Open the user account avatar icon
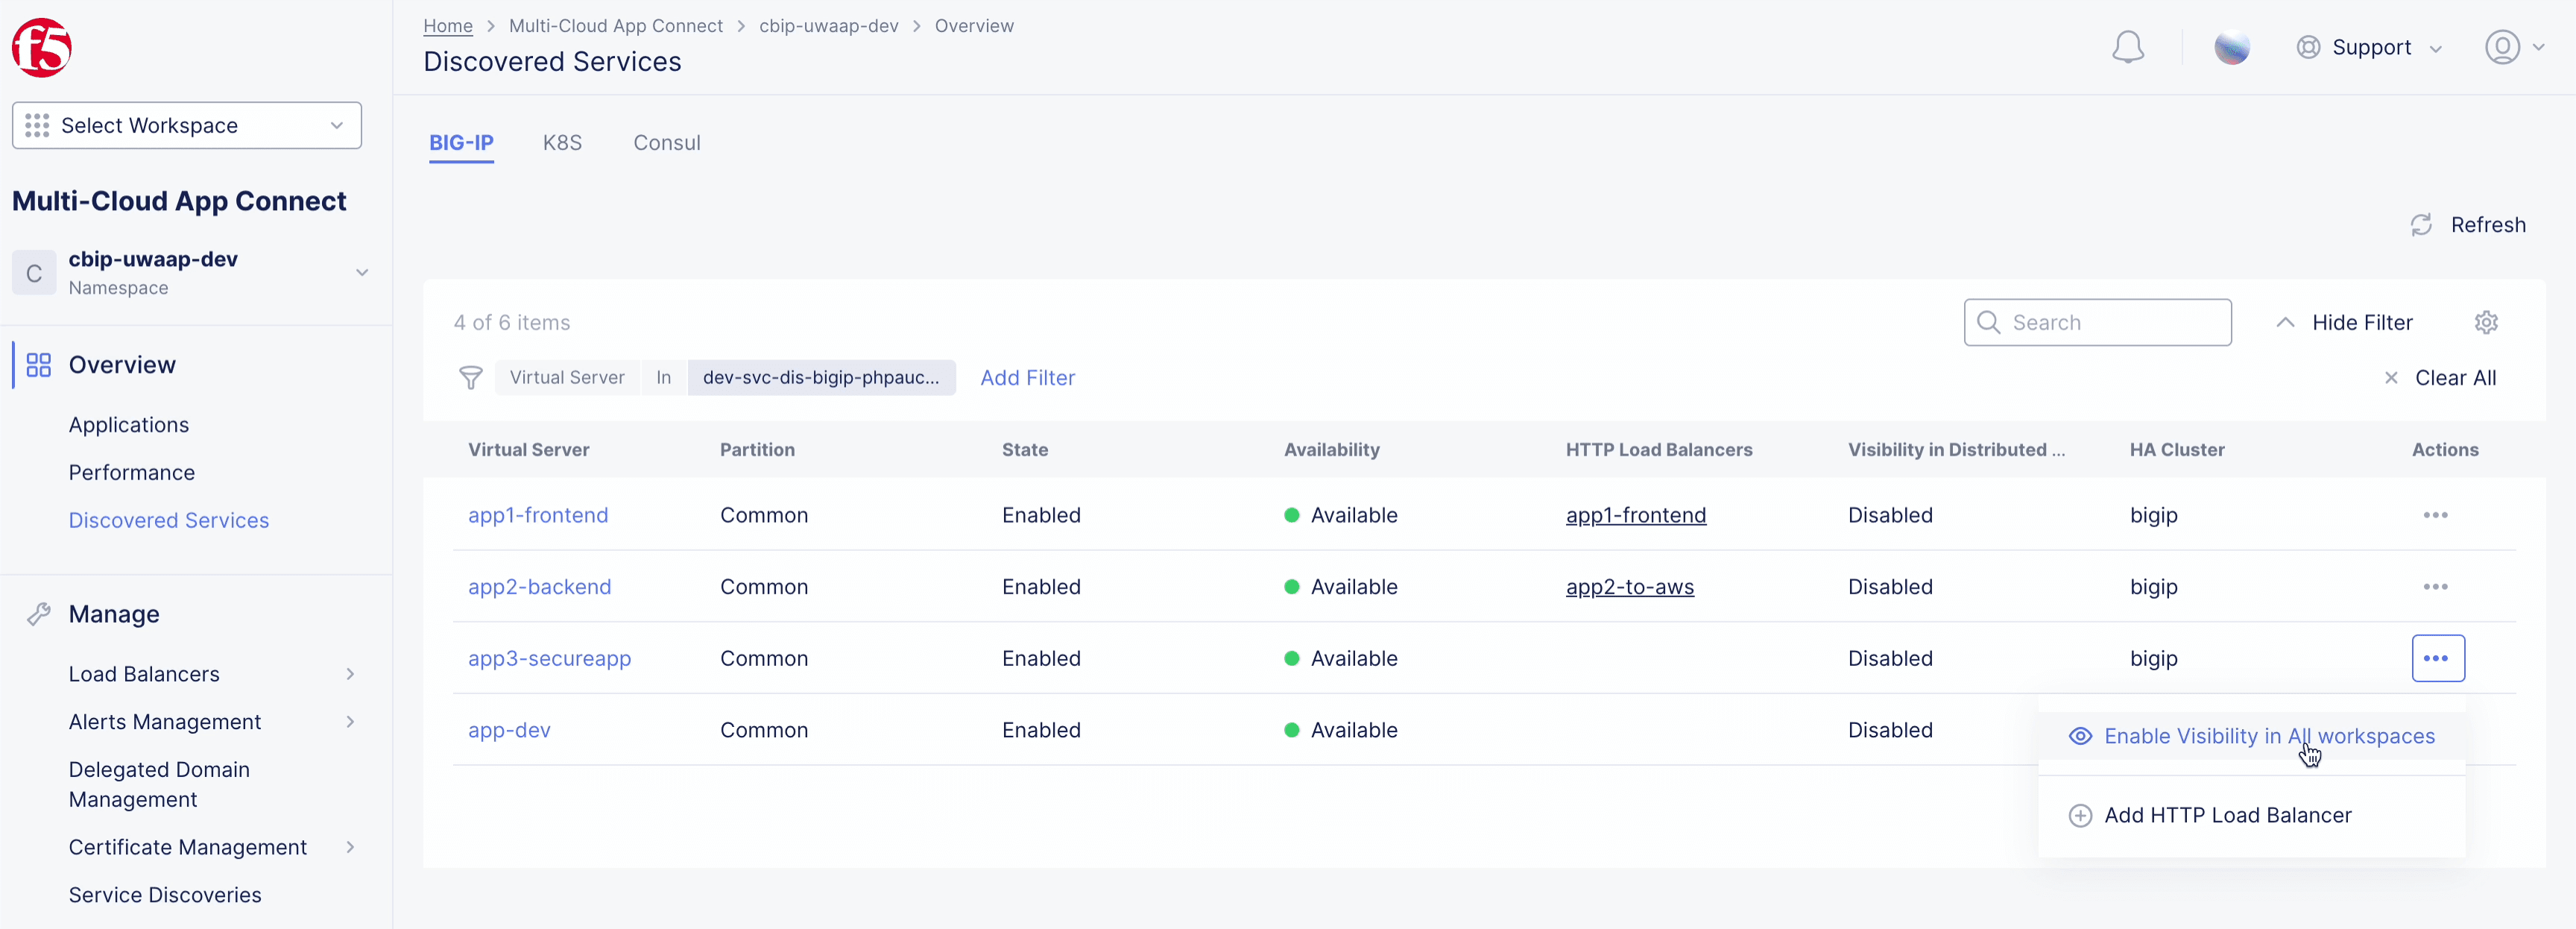Viewport: 2576px width, 929px height. tap(2502, 47)
